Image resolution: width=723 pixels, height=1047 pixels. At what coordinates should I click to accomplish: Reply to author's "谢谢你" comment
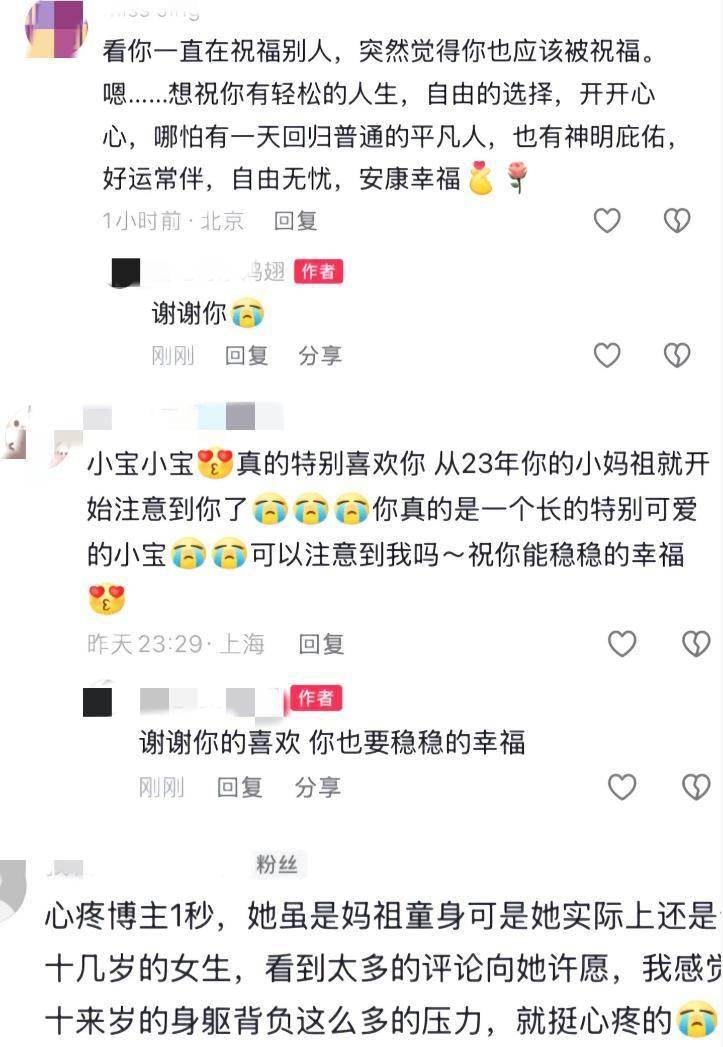pyautogui.click(x=246, y=355)
